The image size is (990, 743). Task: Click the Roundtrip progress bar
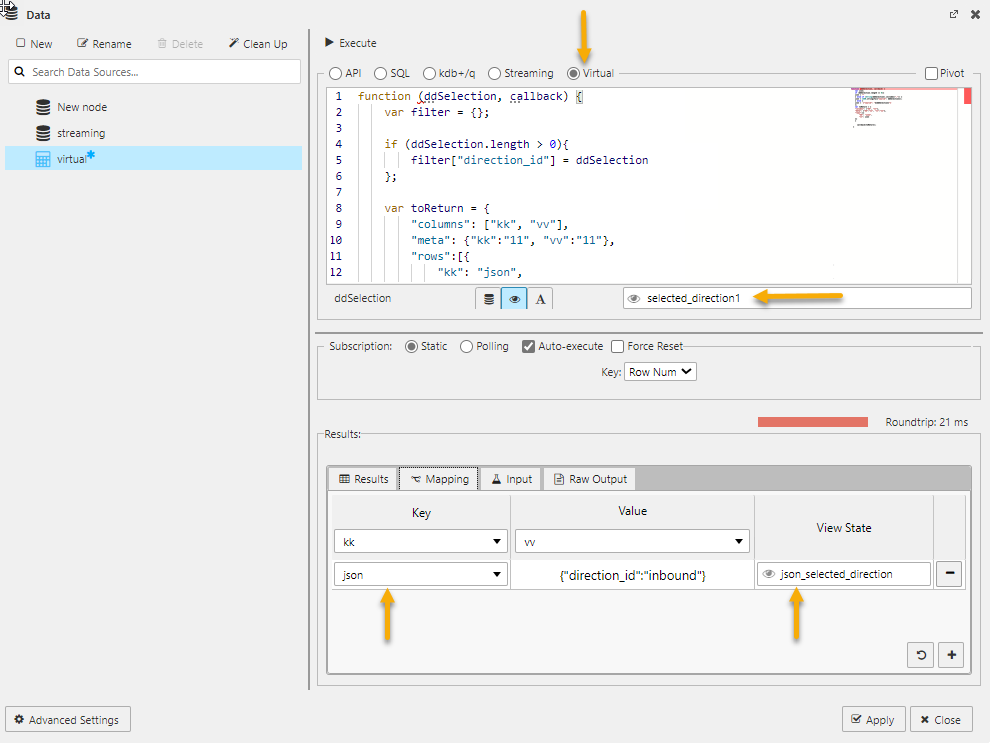pyautogui.click(x=813, y=422)
